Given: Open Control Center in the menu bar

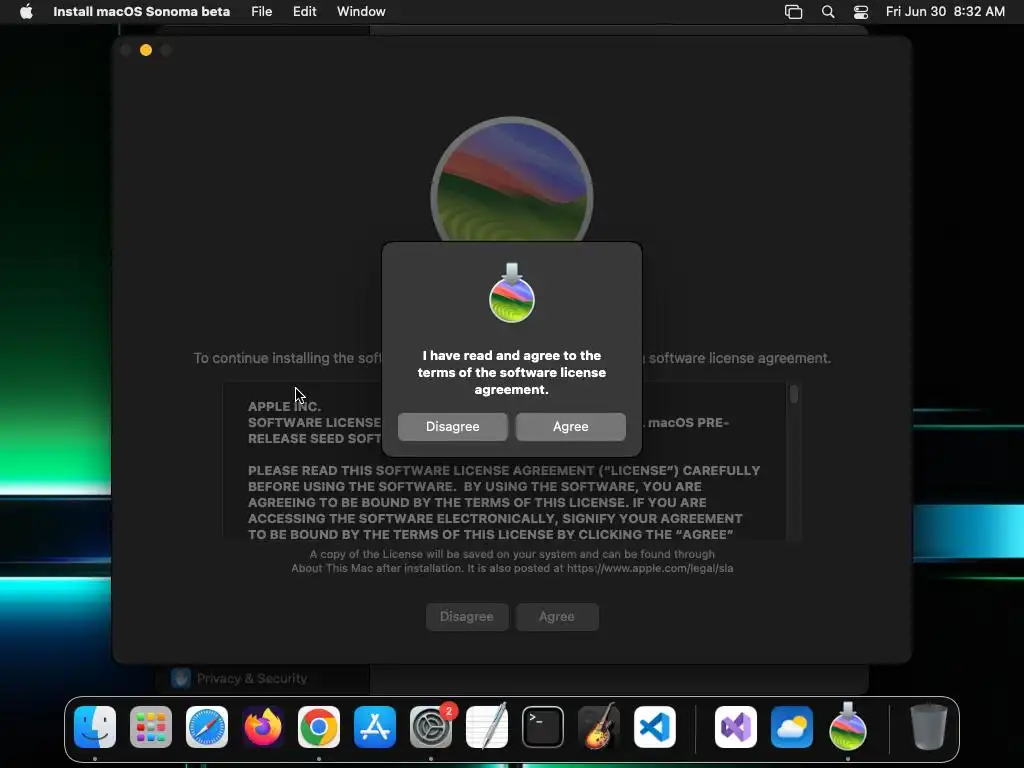Looking at the screenshot, I should coord(861,12).
